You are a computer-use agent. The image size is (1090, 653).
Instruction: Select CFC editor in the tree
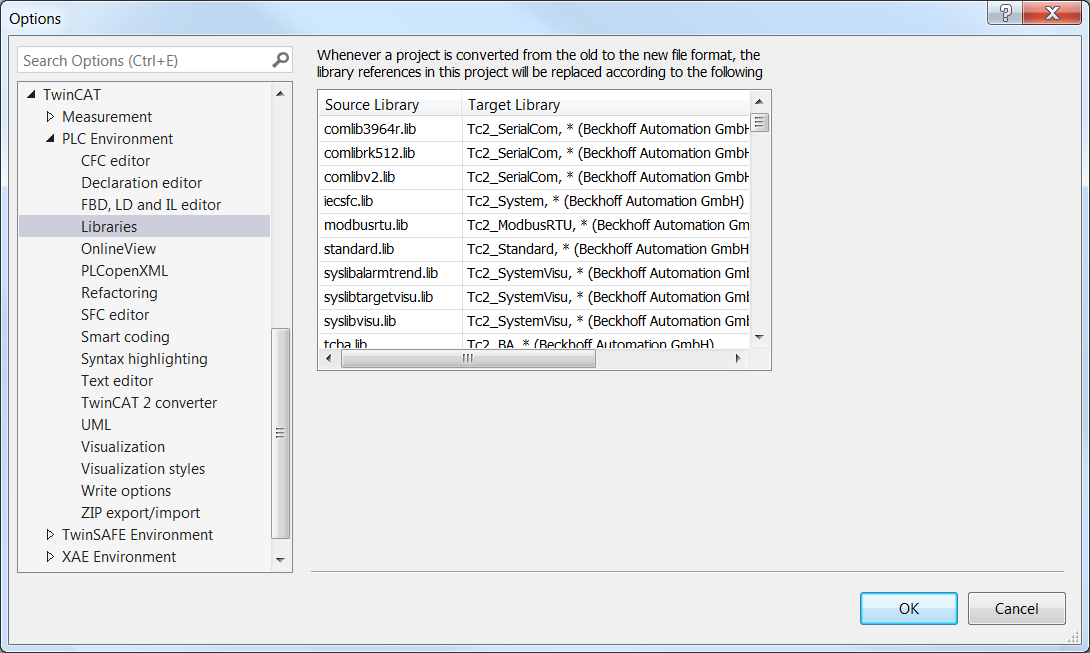(115, 161)
